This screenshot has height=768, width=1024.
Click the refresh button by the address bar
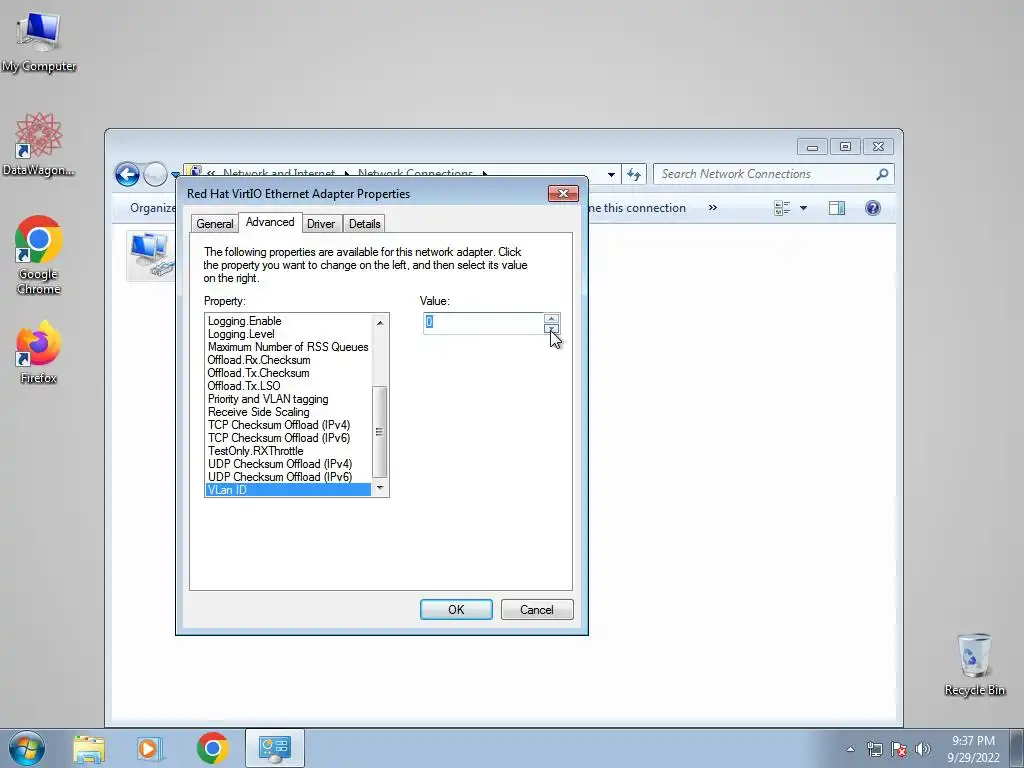633,174
